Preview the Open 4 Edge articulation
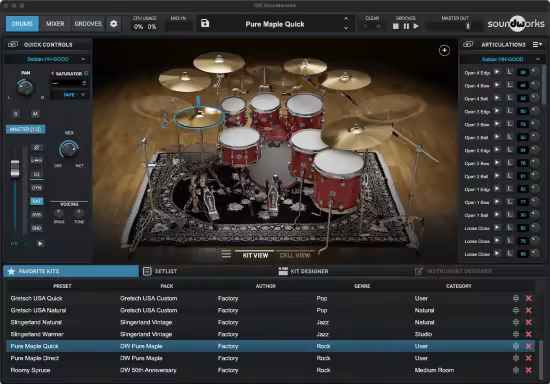Screen dimensions: 550x384 click(x=497, y=72)
